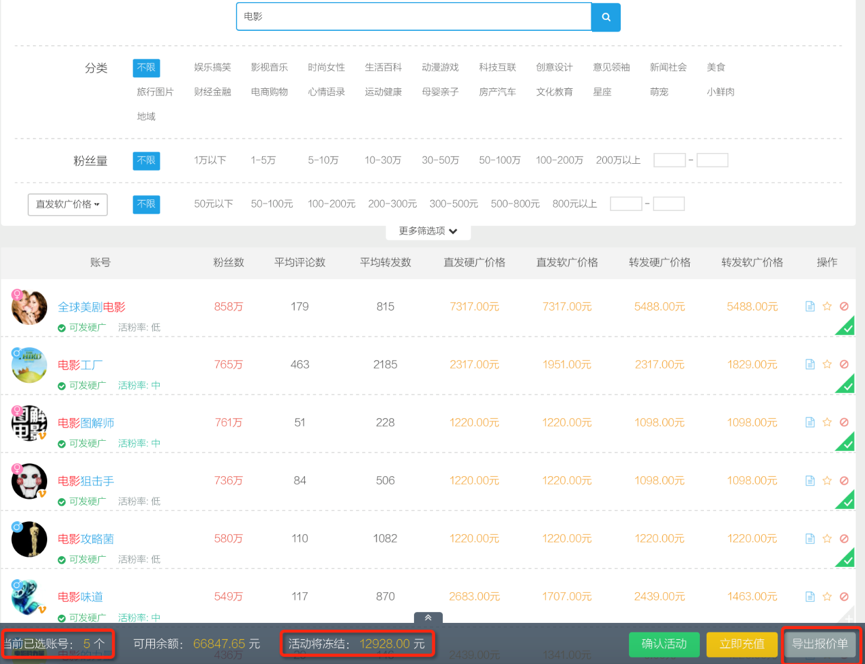Block 电影图解师 using the red ban icon
The height and width of the screenshot is (664, 865).
tap(844, 423)
